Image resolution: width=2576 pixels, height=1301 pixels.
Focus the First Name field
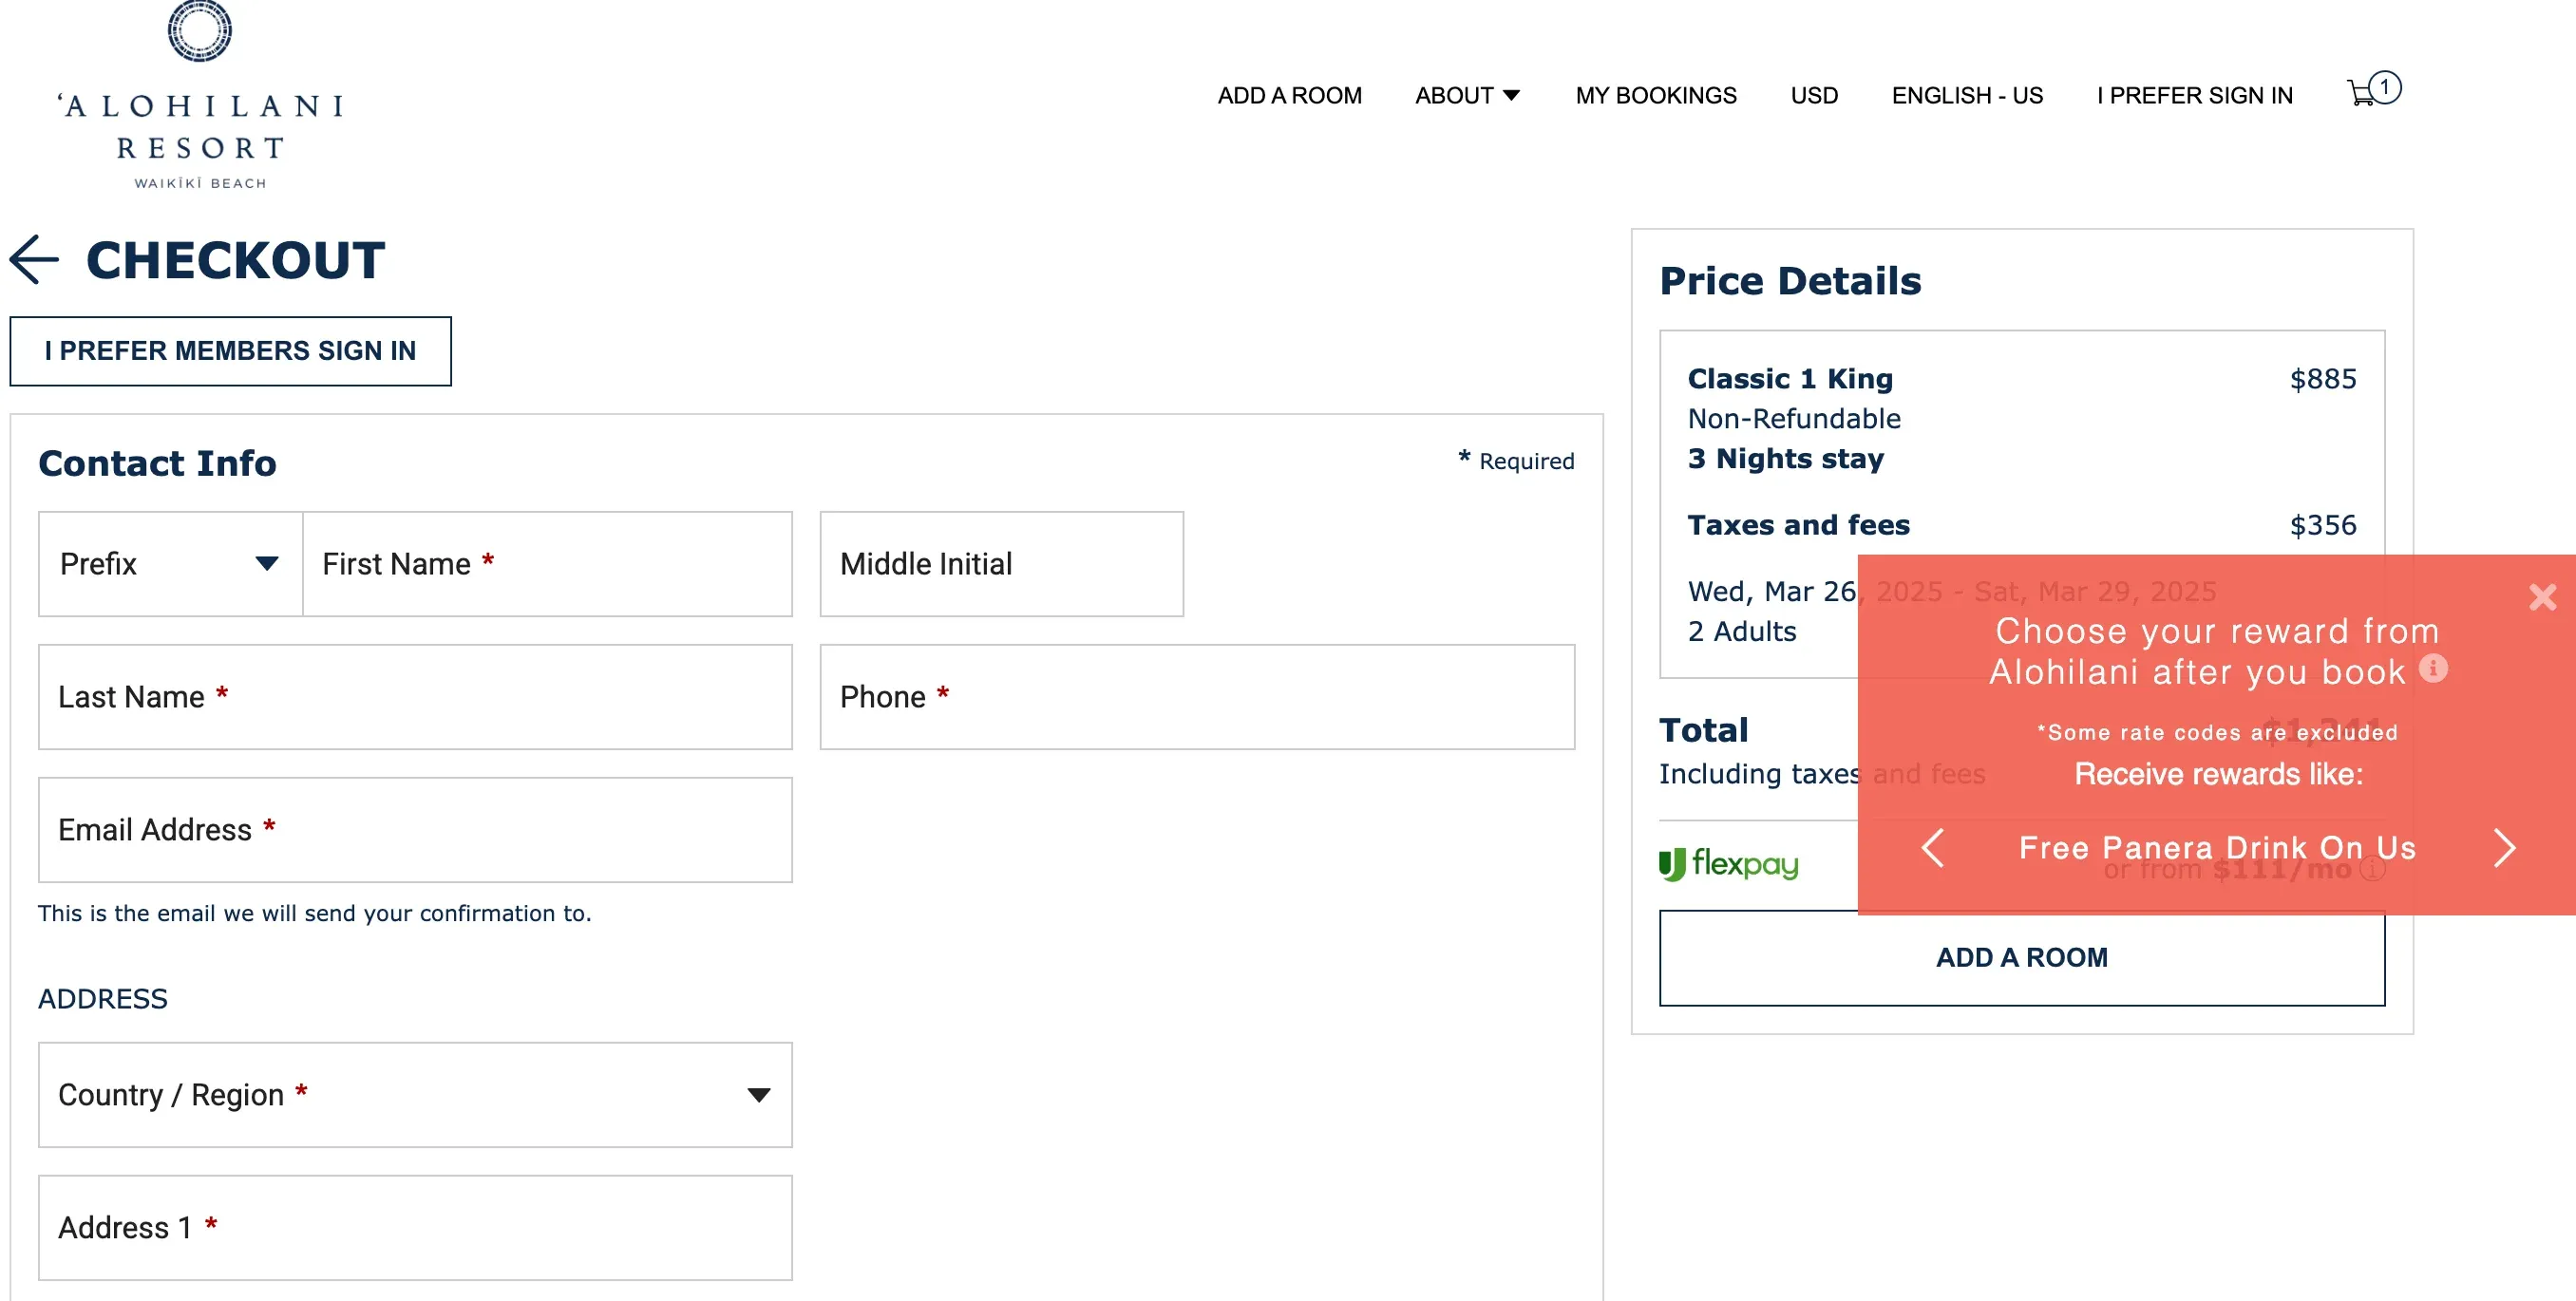coord(547,564)
